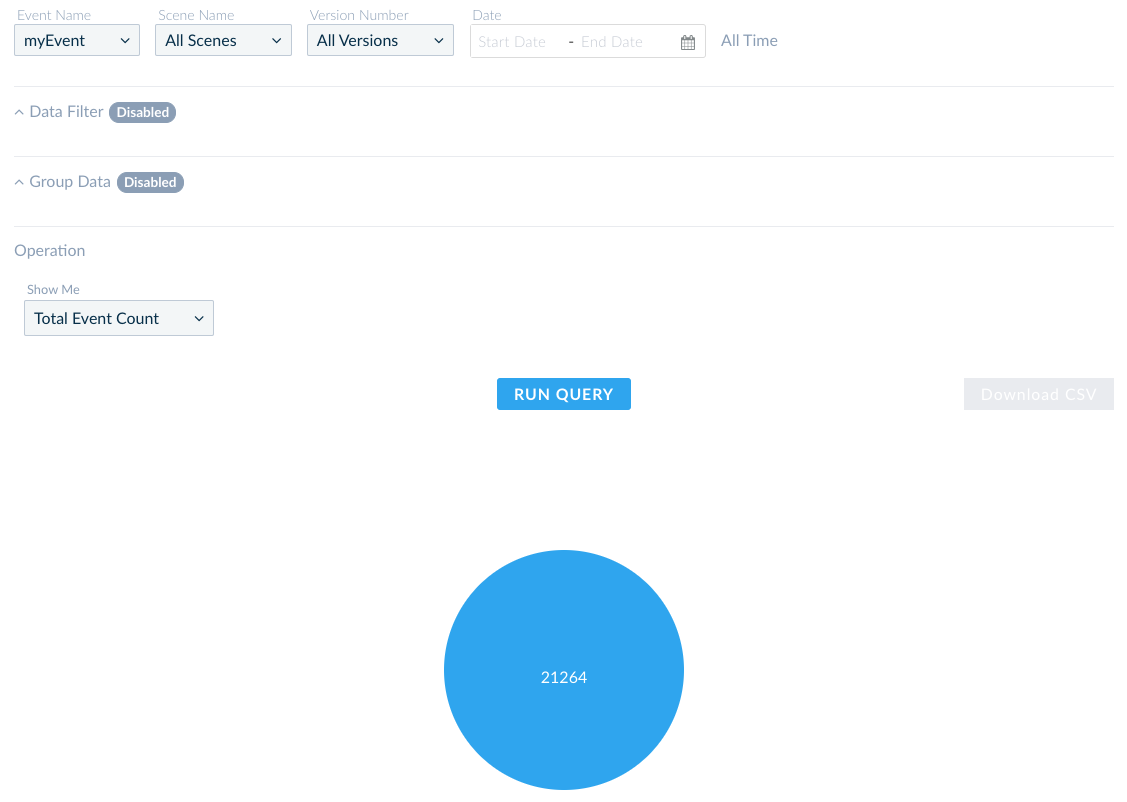Viewport: 1127px width, 802px height.
Task: Click the caret beside Group Data
Action: (17, 181)
